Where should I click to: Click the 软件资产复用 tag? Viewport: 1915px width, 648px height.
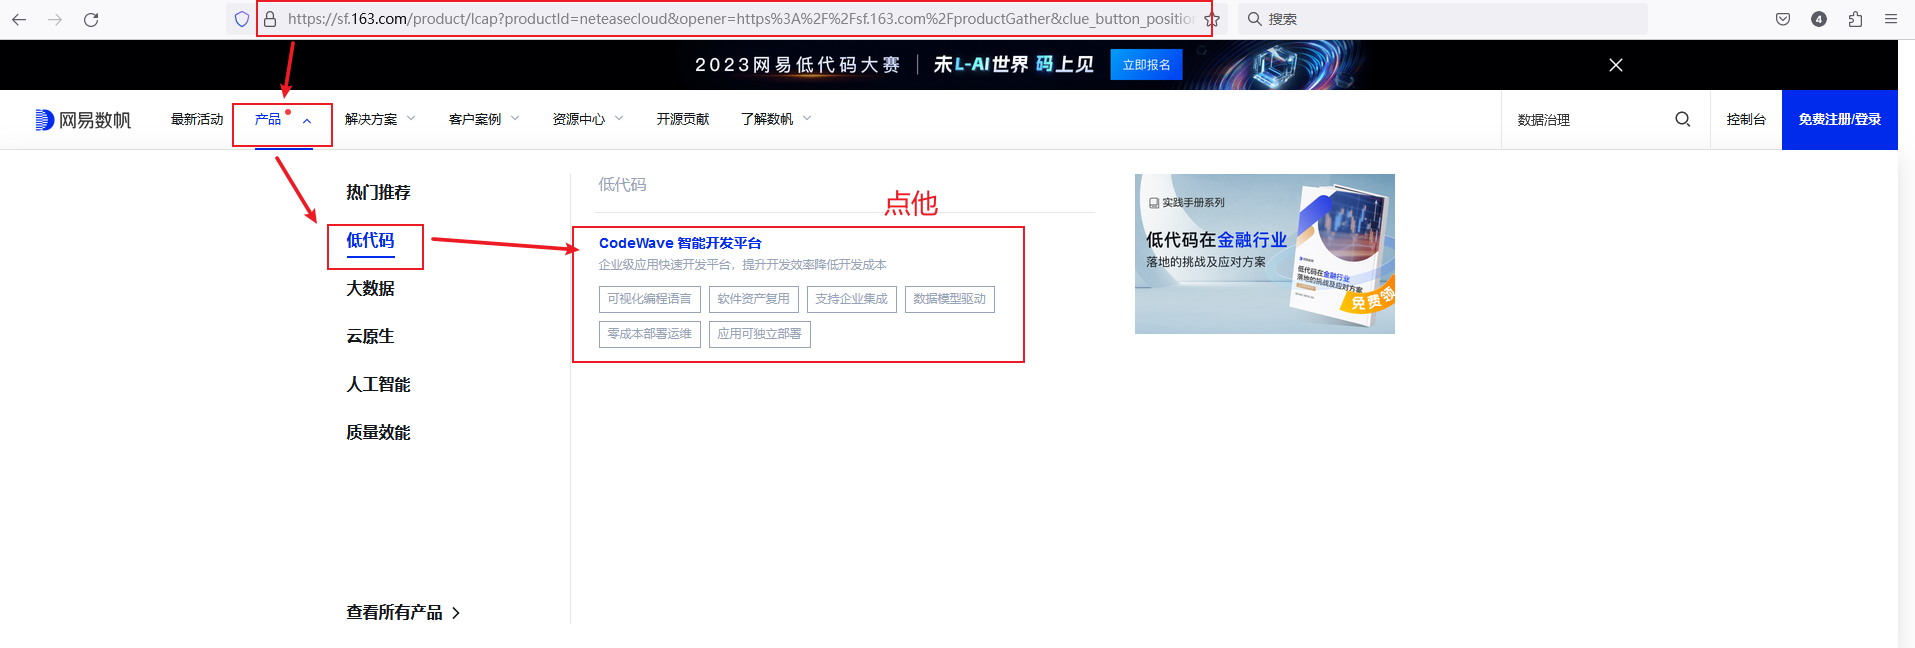(753, 299)
